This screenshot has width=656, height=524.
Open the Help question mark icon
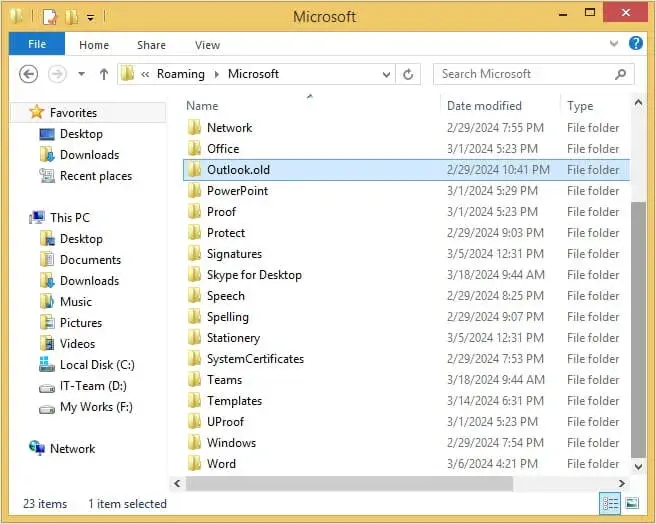[x=636, y=43]
